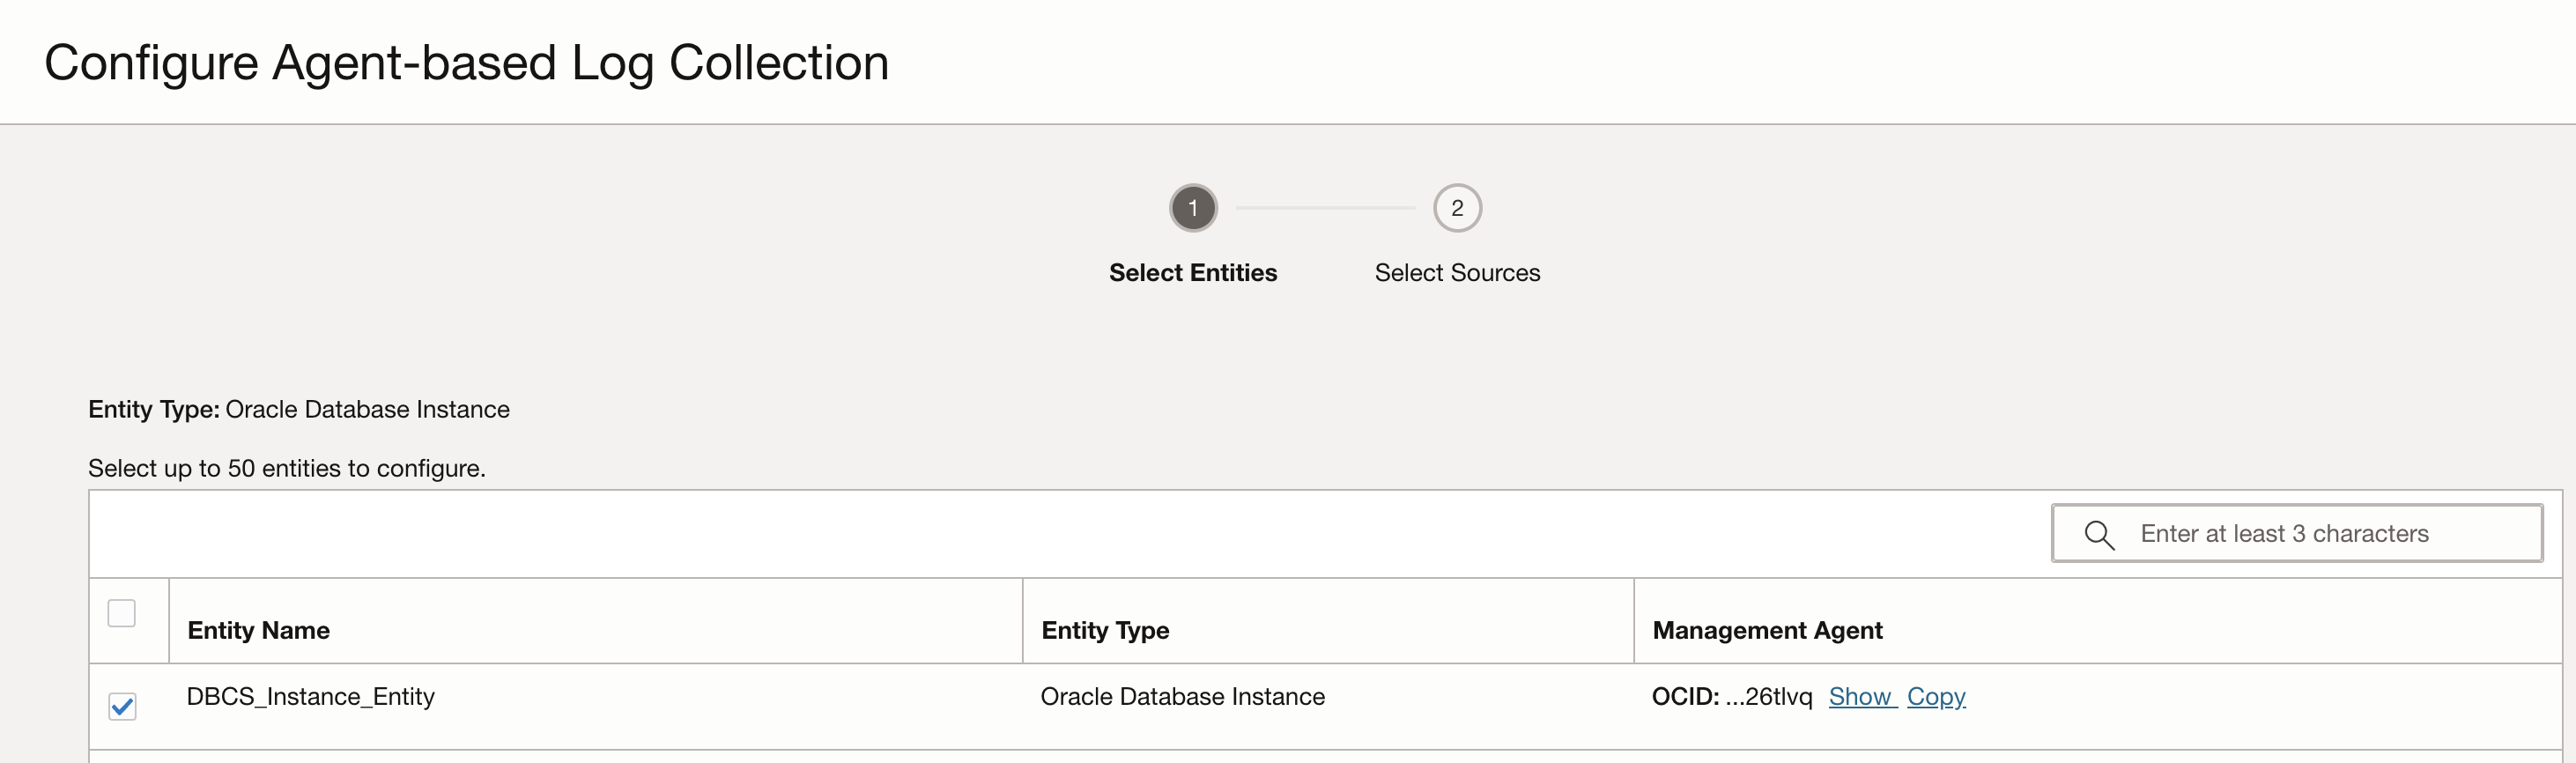The image size is (2576, 763).
Task: Click the progress line between the steps
Action: click(1325, 208)
